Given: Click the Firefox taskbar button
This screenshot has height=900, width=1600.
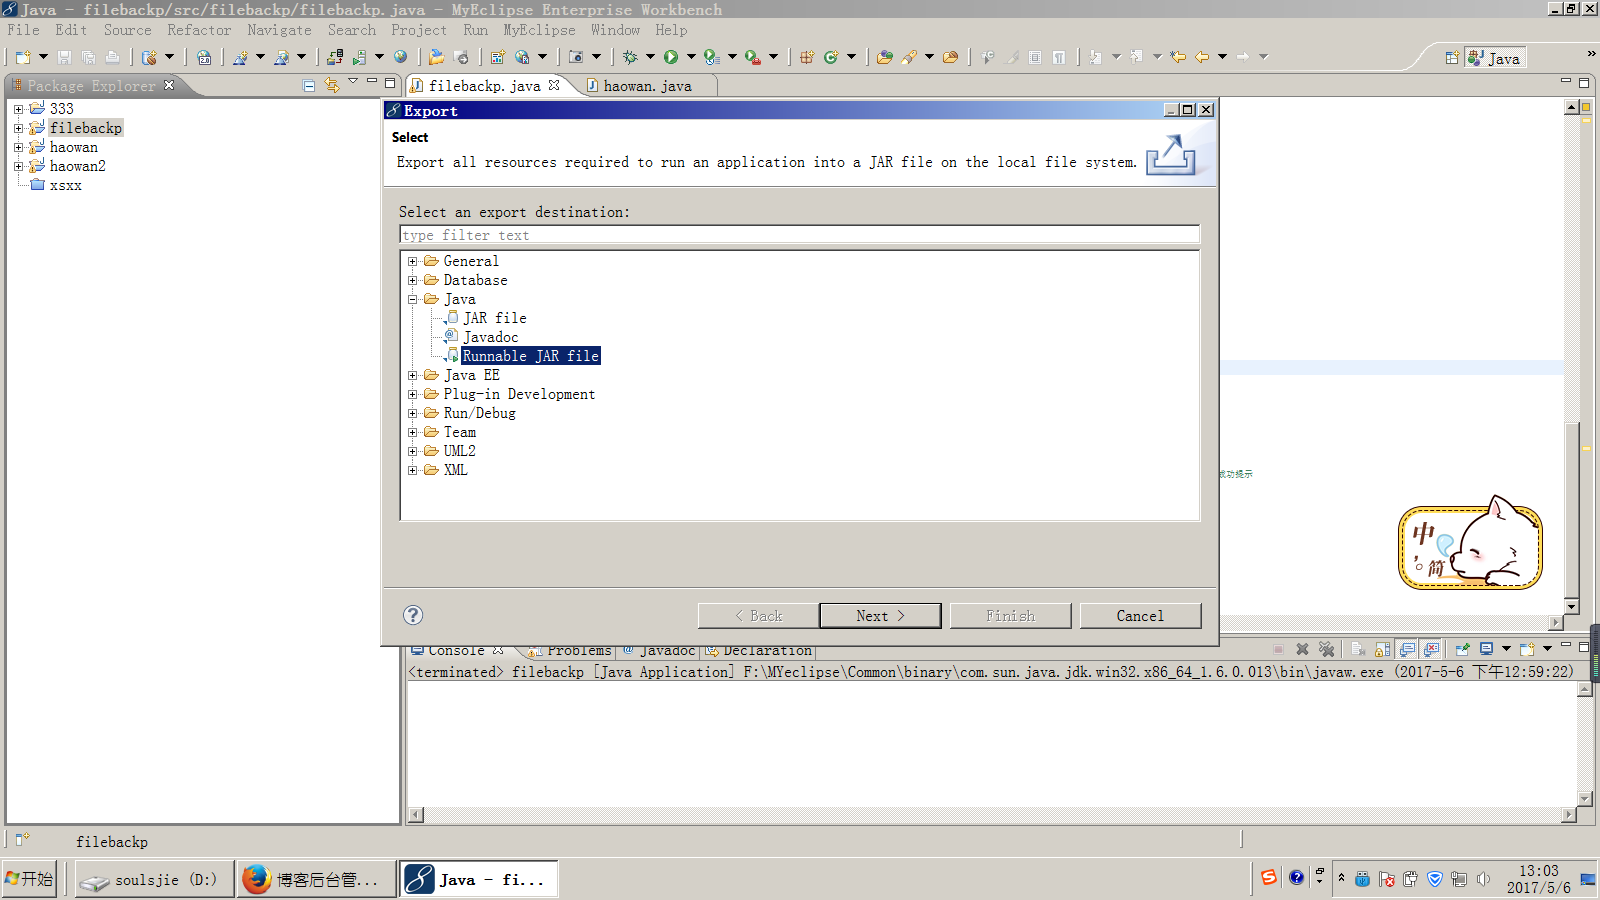Looking at the screenshot, I should click(x=316, y=879).
